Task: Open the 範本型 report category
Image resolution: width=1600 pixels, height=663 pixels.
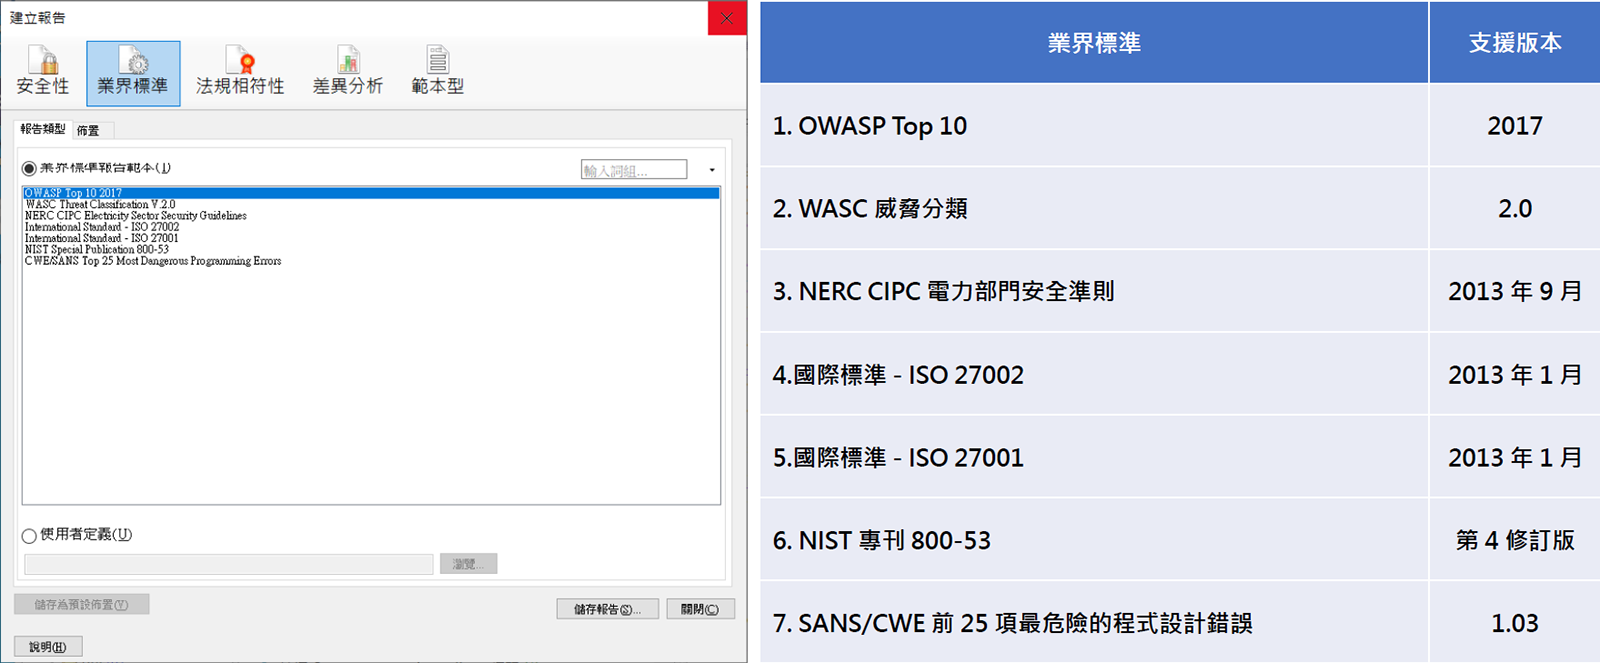Action: coord(438,73)
